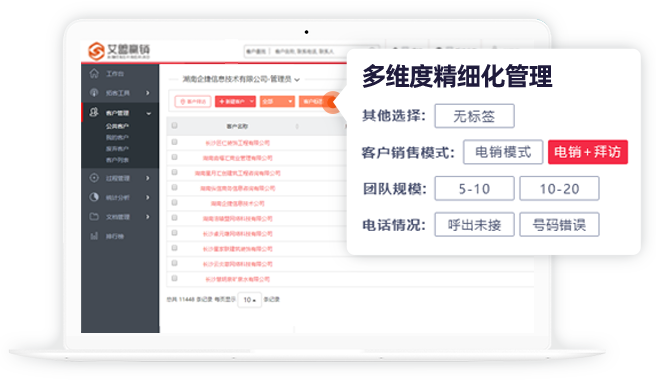
Task: Collapse the 客户管理 menu chevron
Action: [x=149, y=113]
